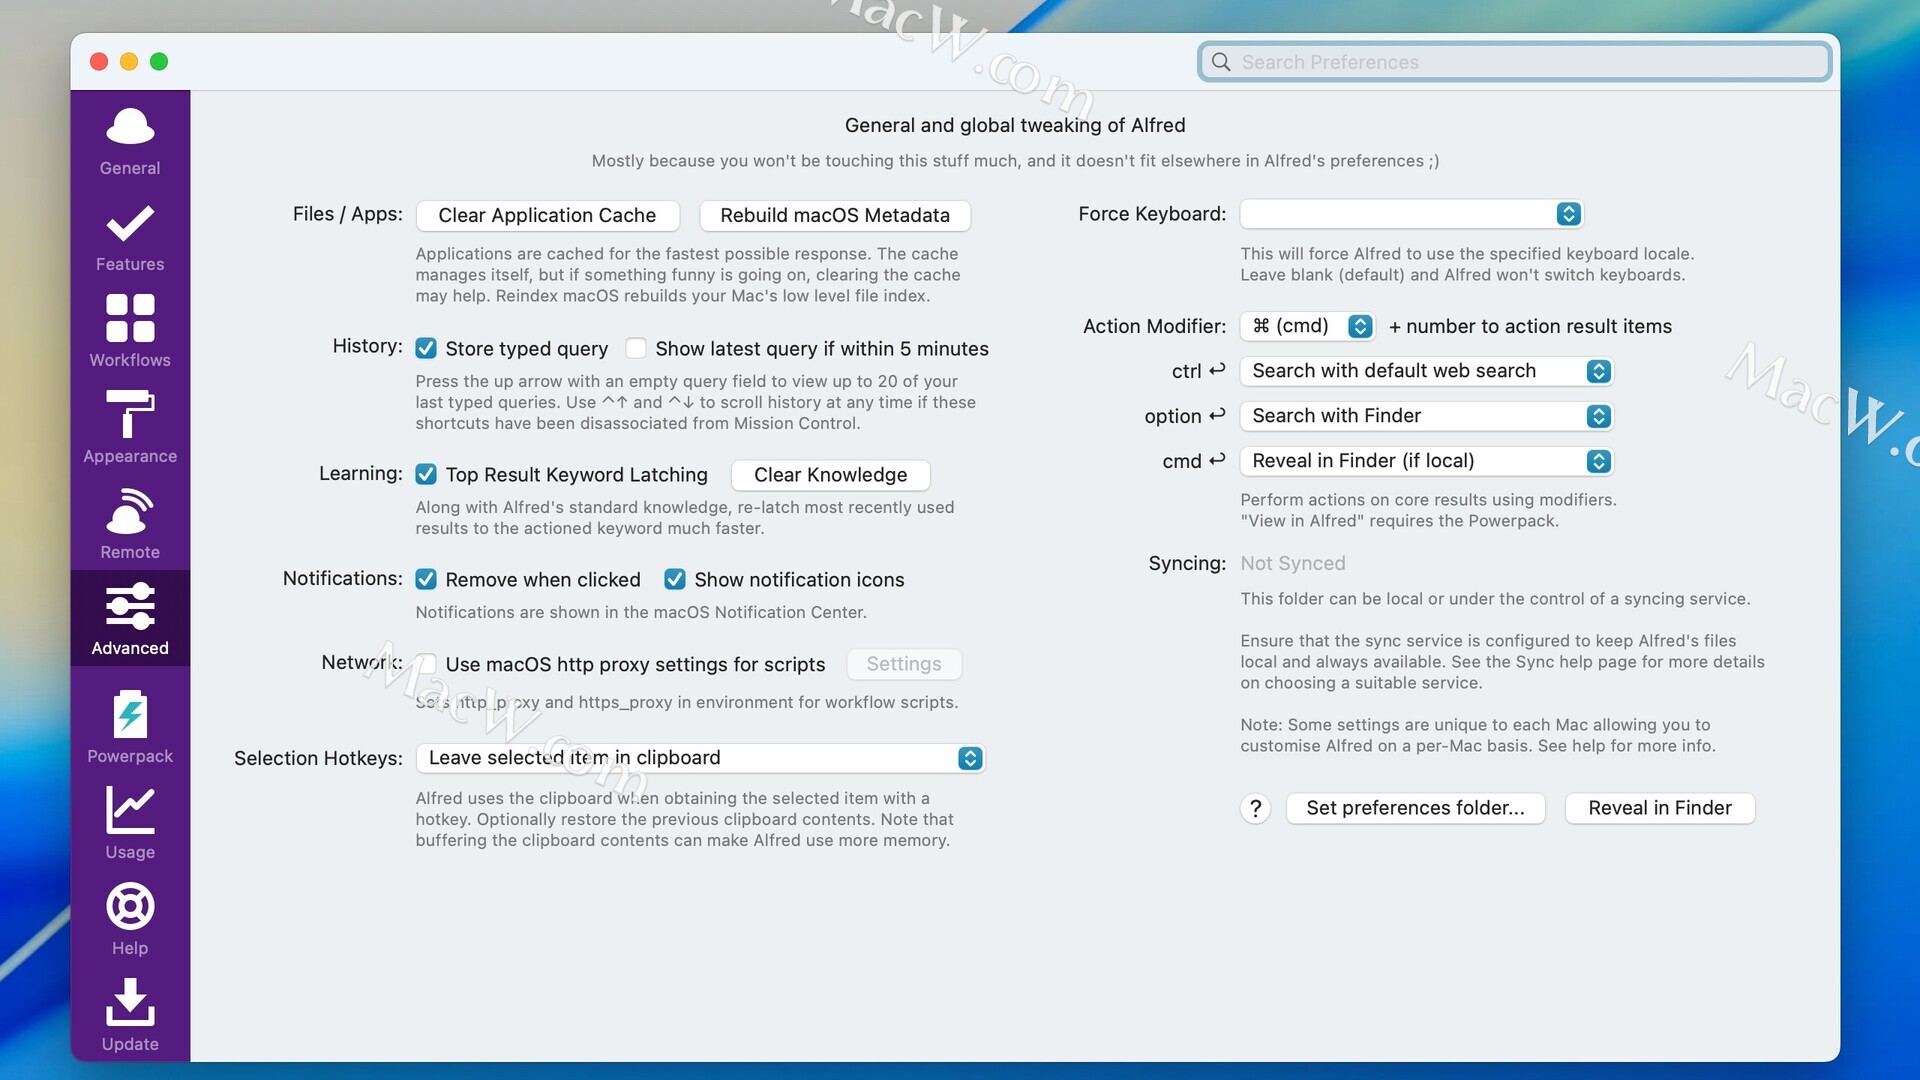Go to the Workflows grid icon
1920x1080 pixels.
click(130, 318)
